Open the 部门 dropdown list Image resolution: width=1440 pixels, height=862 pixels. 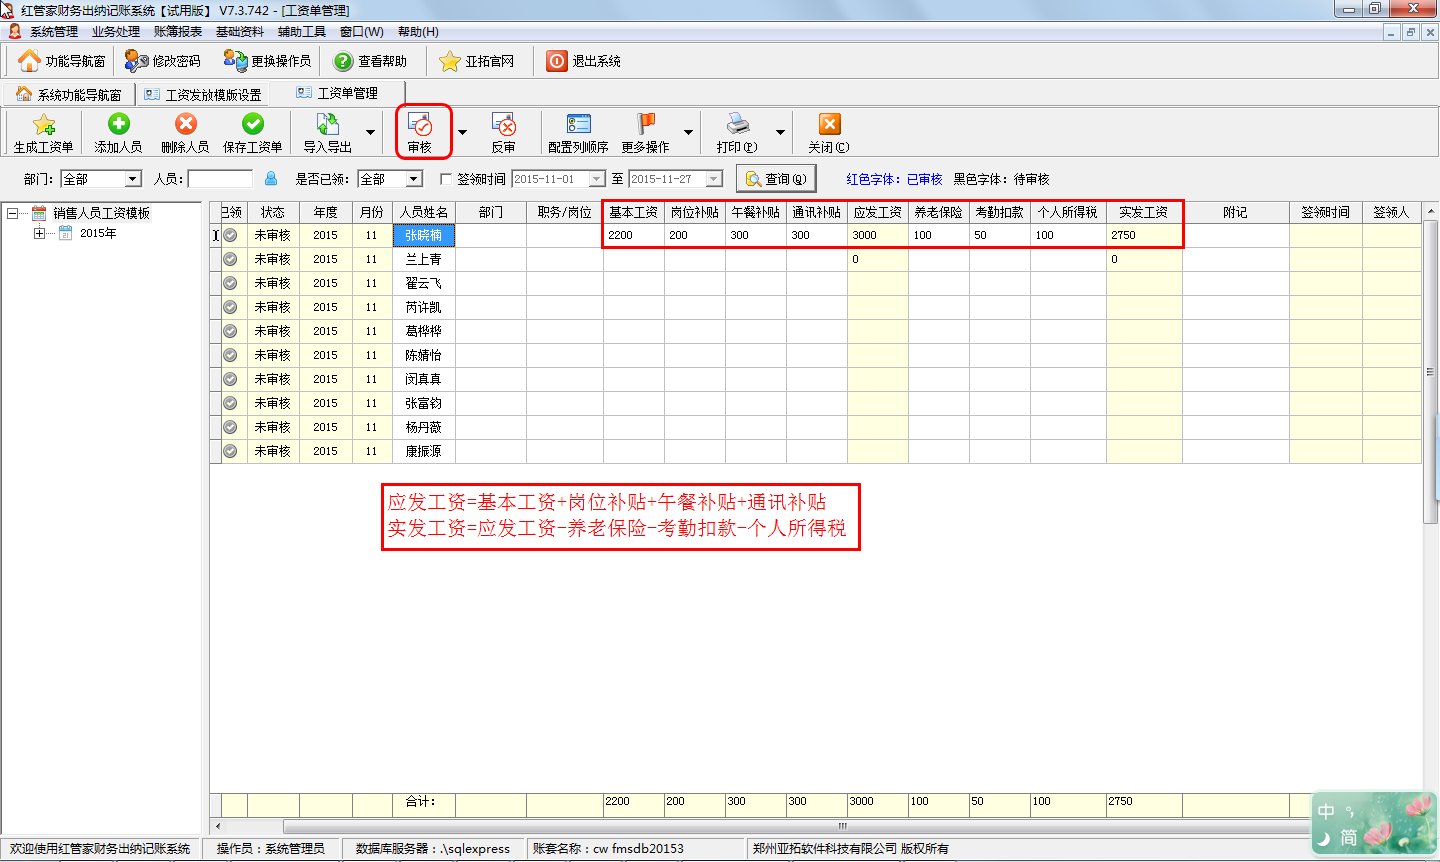coord(132,179)
